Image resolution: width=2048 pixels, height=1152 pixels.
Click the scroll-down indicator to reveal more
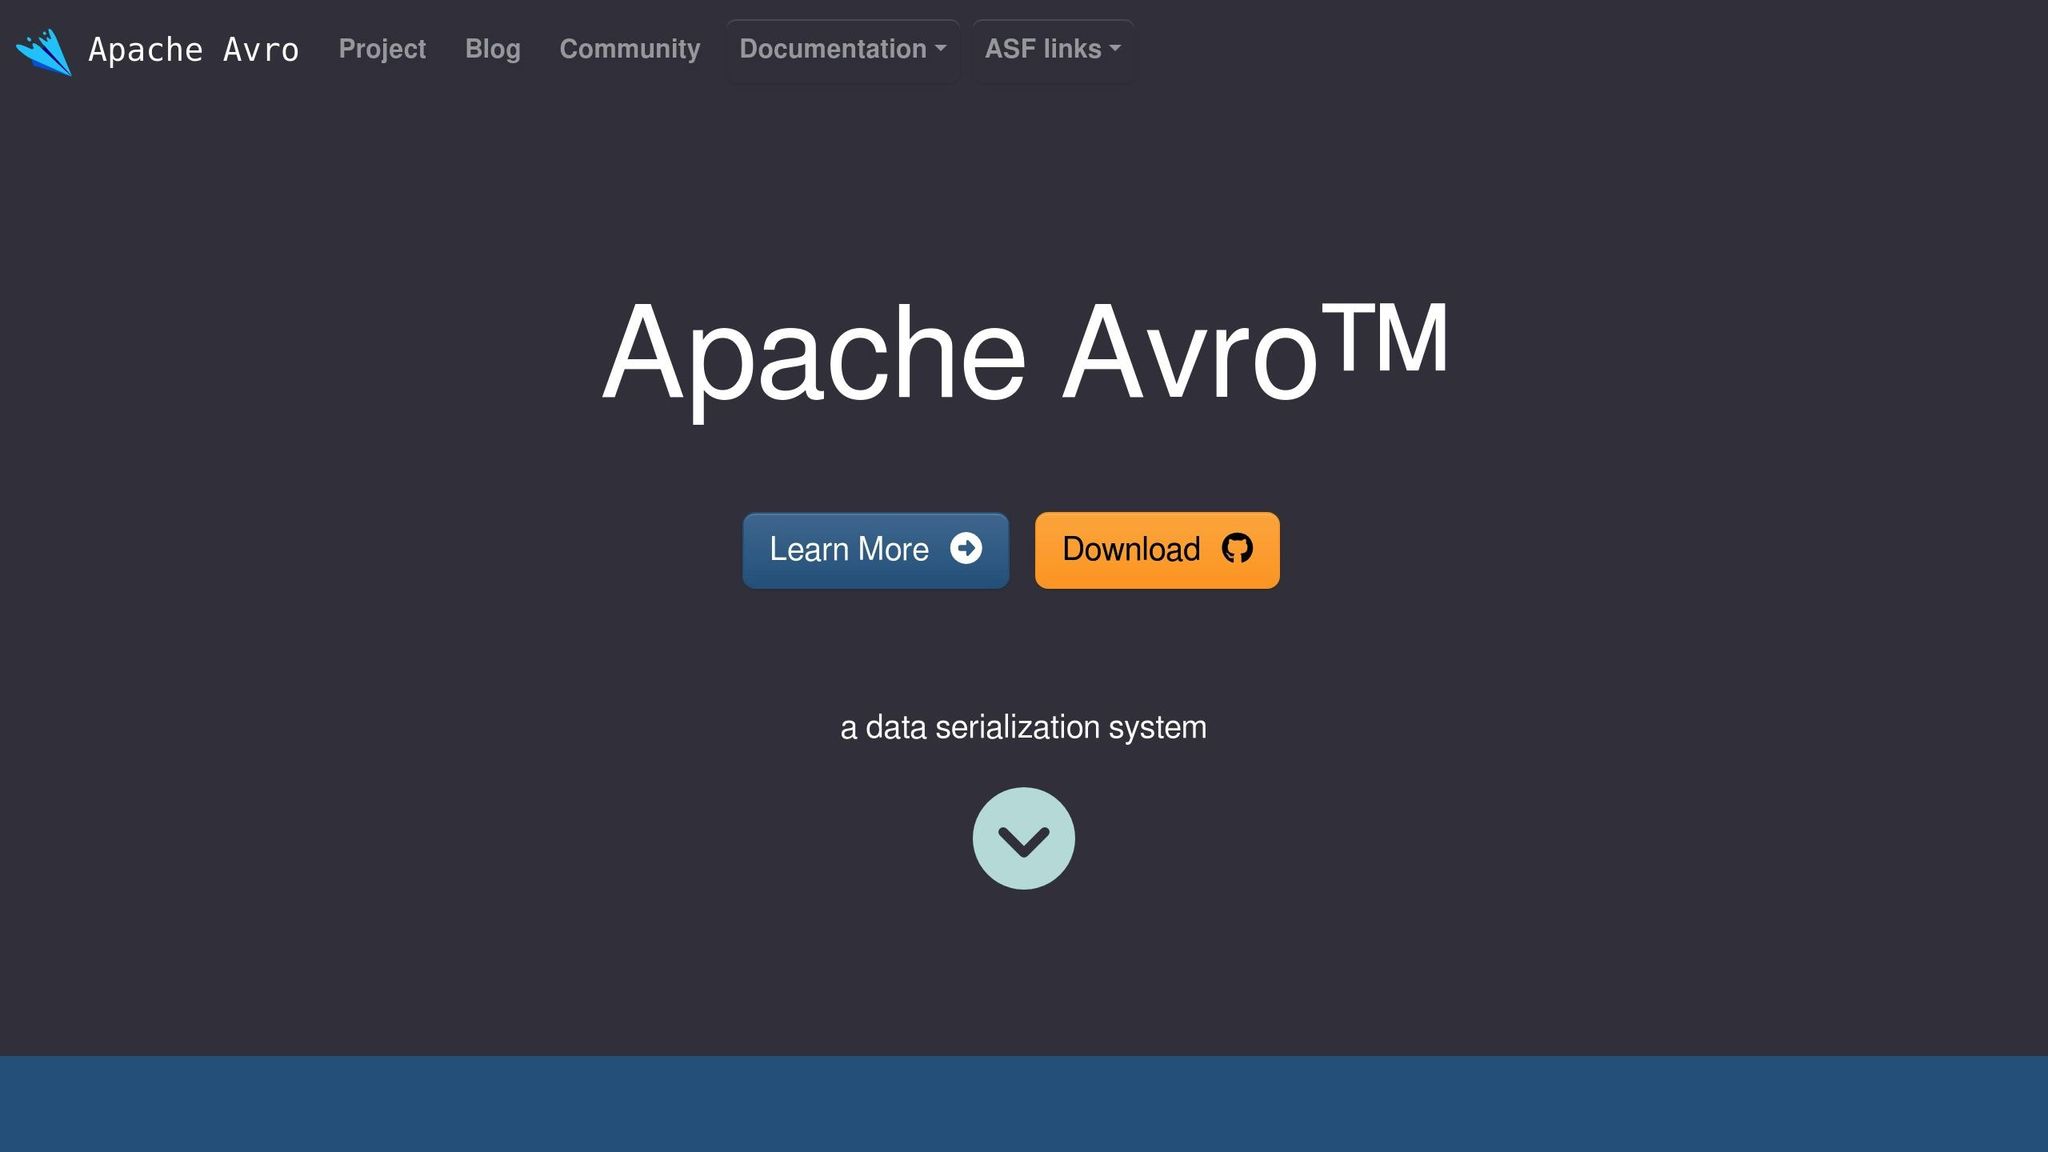point(1023,838)
